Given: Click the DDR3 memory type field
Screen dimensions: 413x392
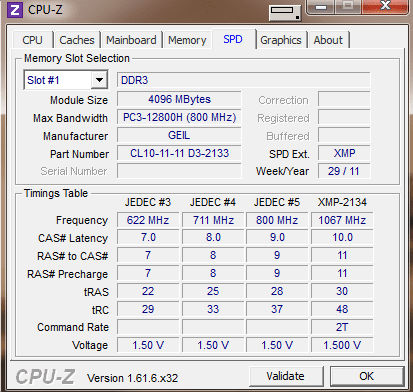Looking at the screenshot, I should [x=244, y=80].
